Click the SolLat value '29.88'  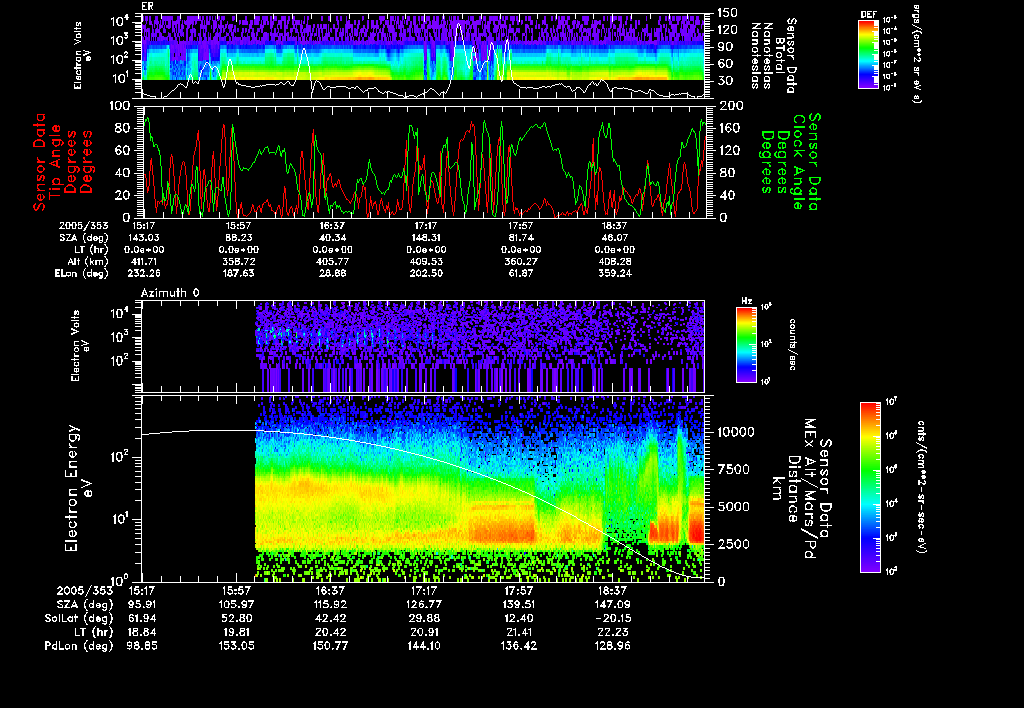(x=424, y=618)
